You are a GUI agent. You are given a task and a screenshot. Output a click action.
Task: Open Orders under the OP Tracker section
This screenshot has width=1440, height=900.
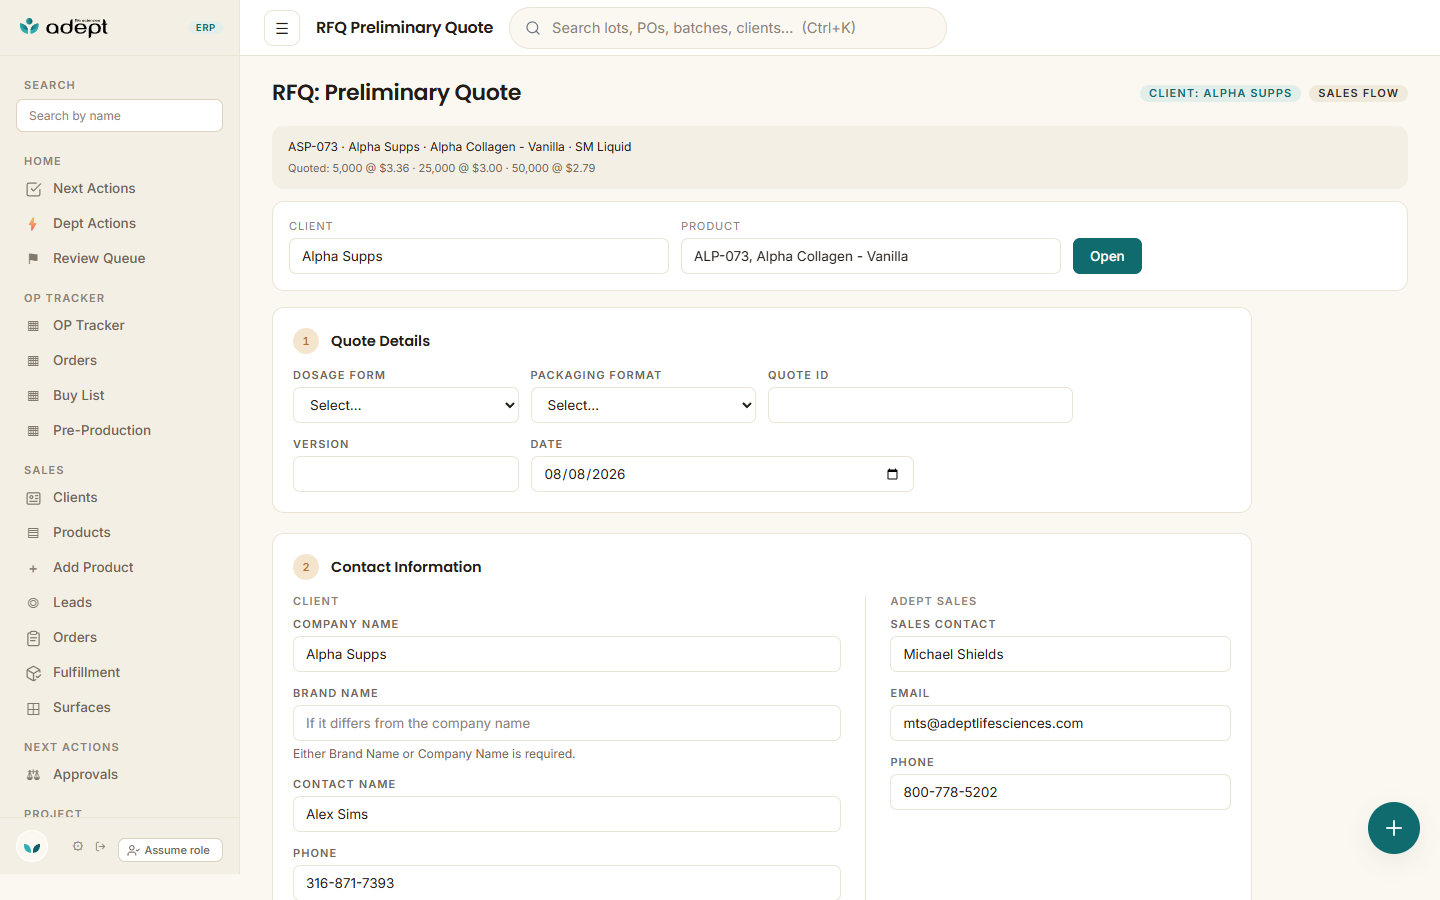(x=75, y=360)
